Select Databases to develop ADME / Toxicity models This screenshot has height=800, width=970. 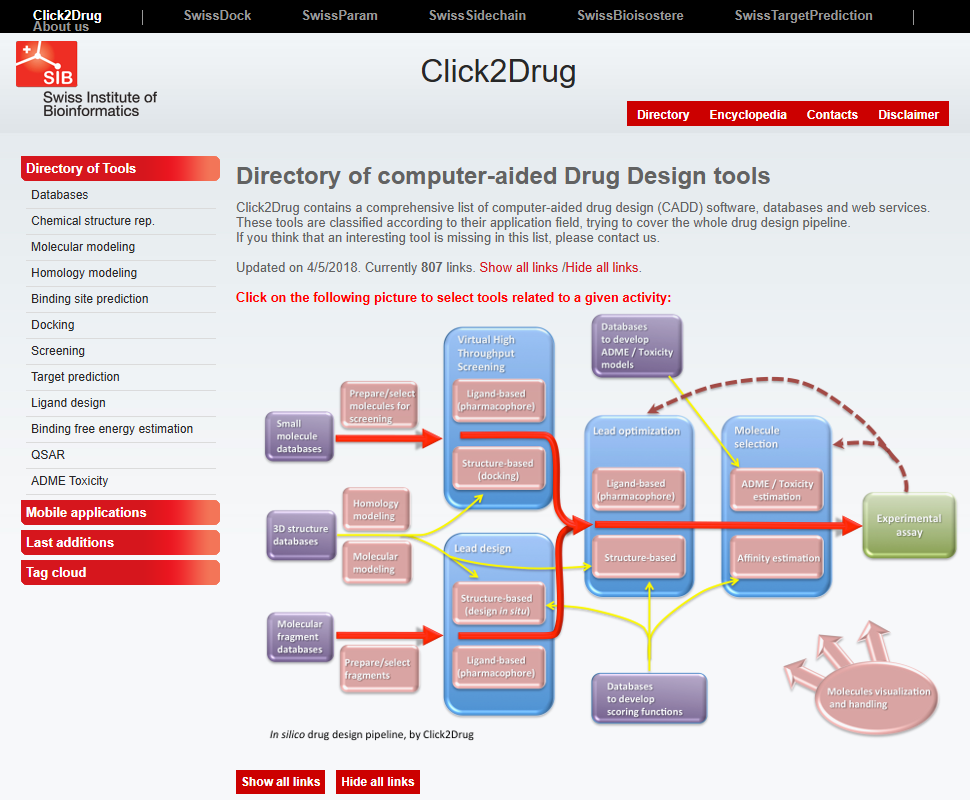click(x=637, y=346)
